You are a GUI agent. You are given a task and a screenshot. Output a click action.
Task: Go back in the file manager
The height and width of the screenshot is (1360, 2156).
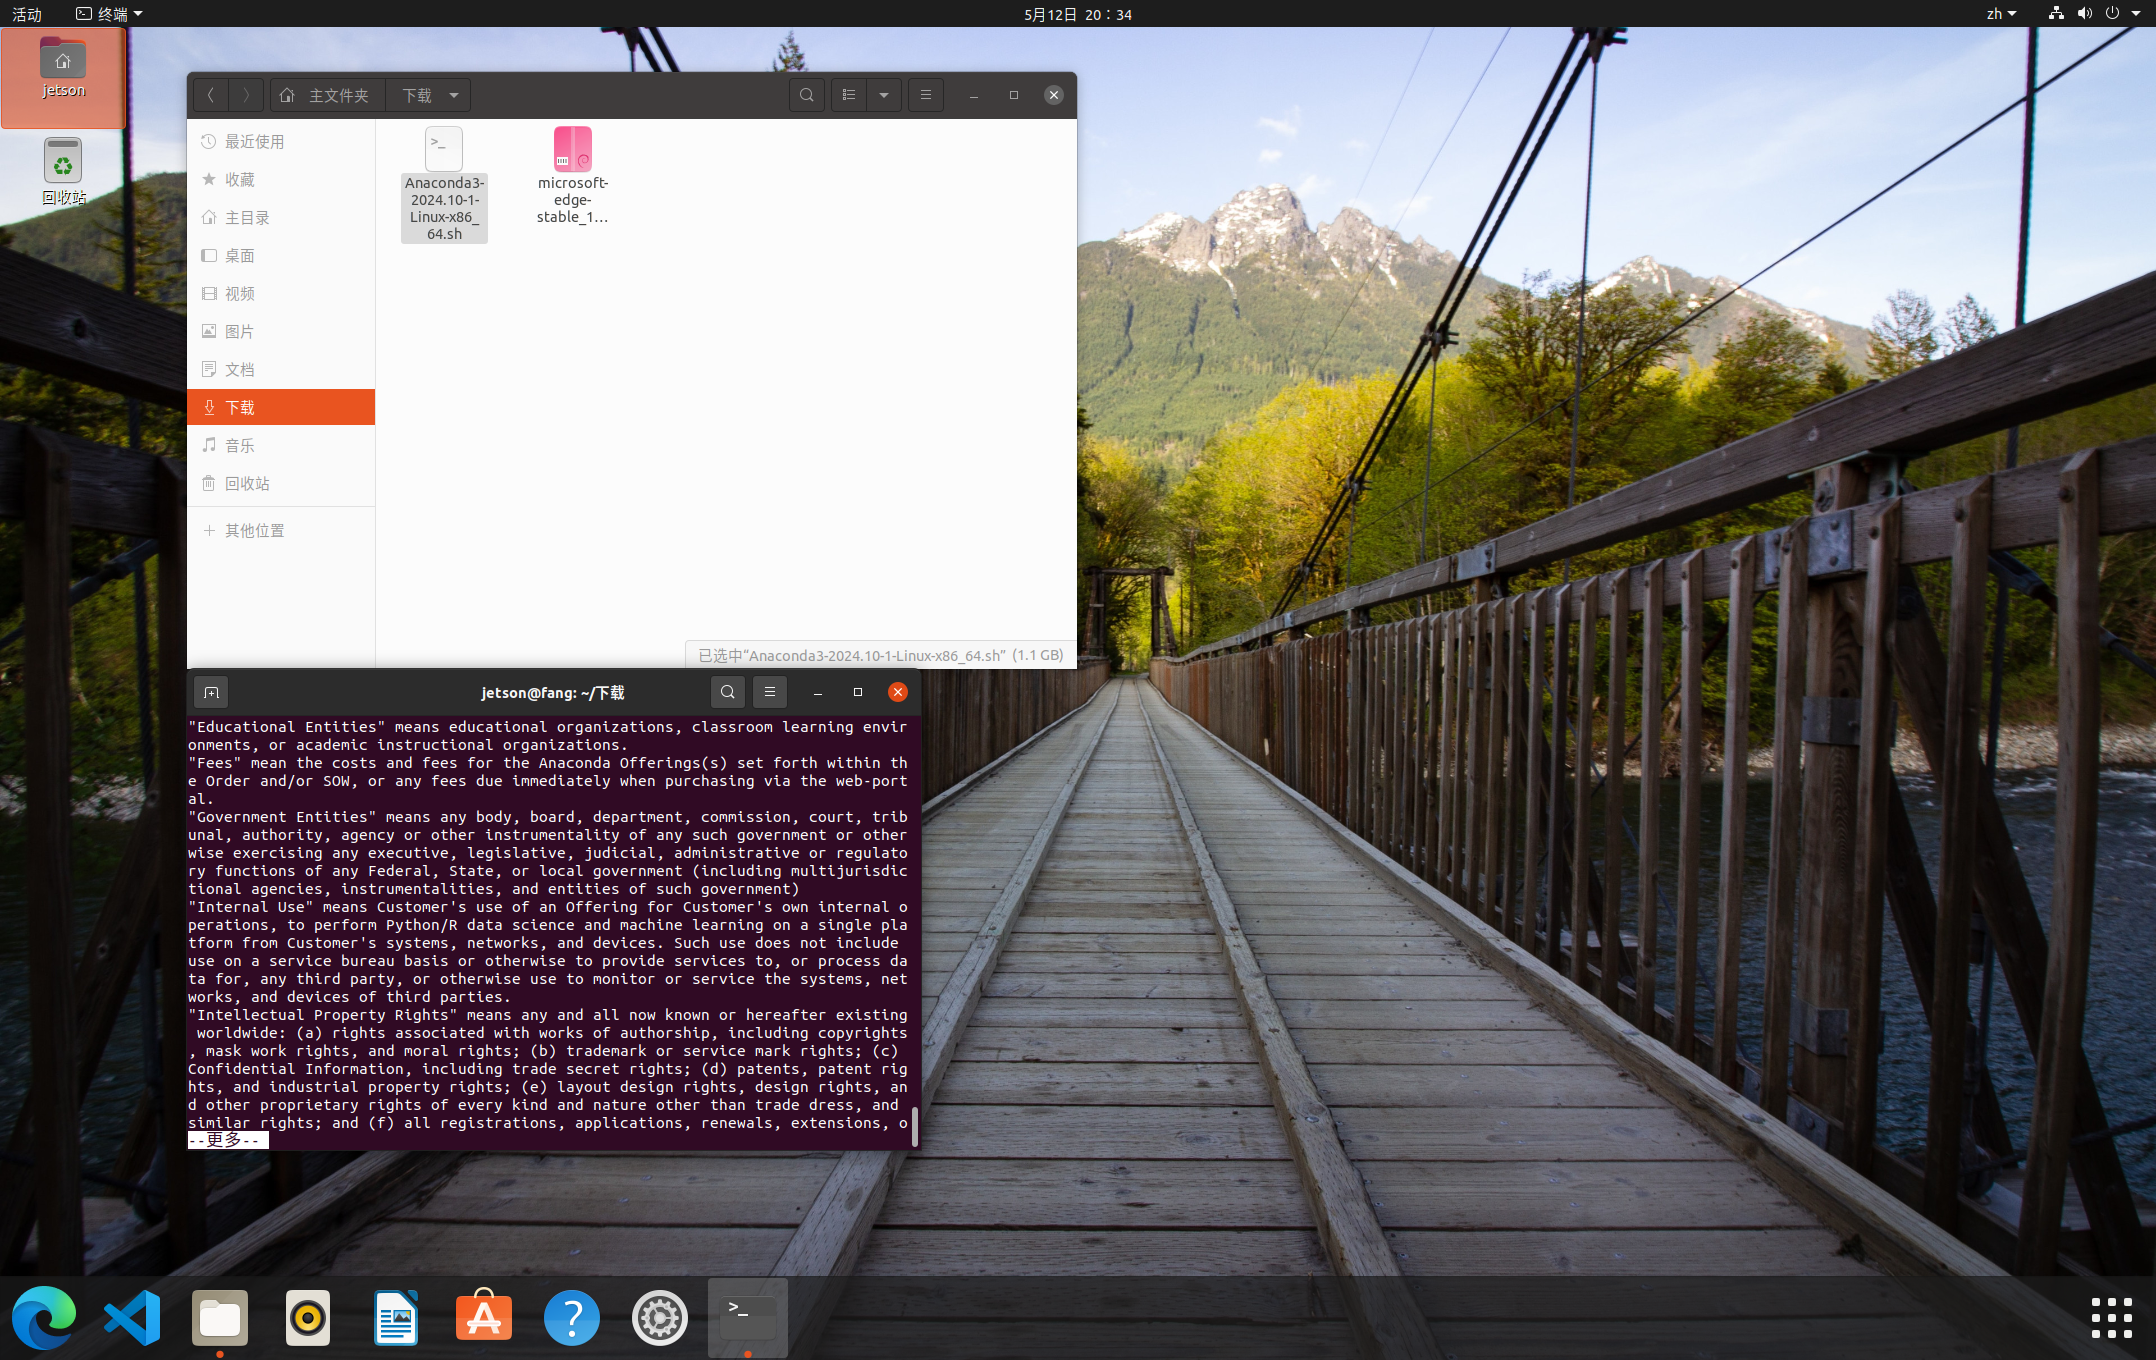211,95
